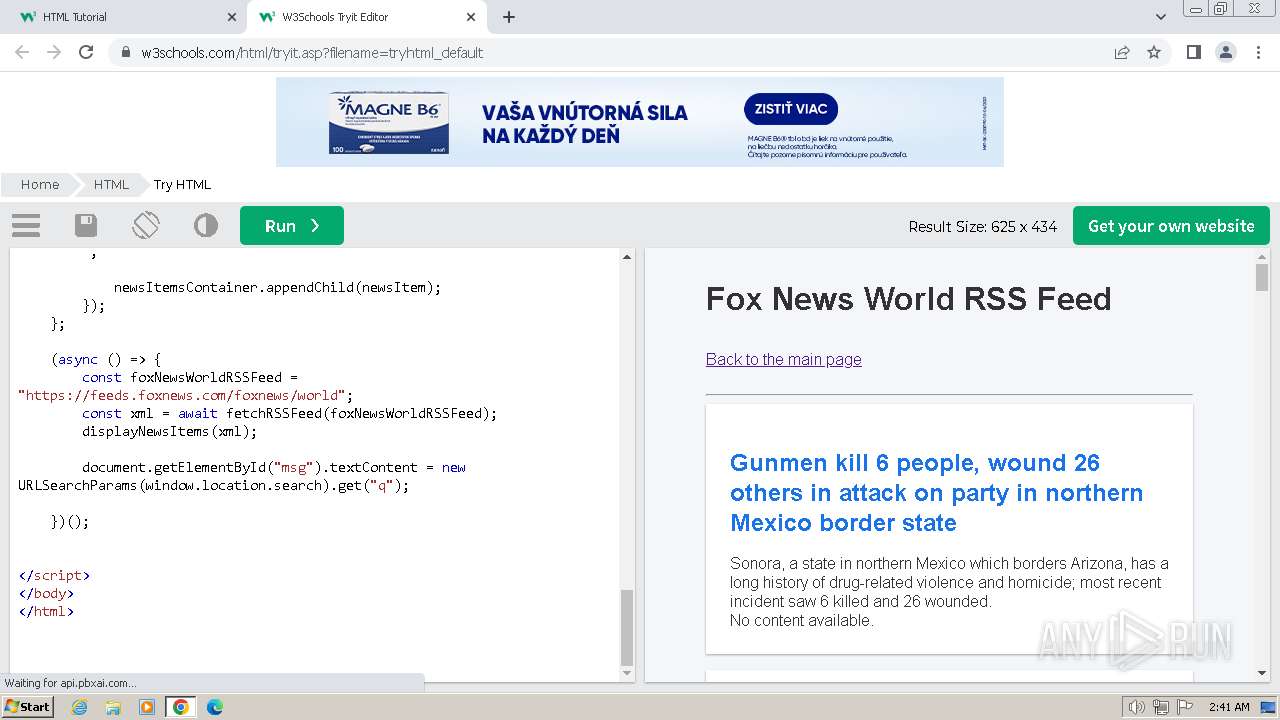The image size is (1280, 720).
Task: Click the Try HTML breadcrumb
Action: (182, 184)
